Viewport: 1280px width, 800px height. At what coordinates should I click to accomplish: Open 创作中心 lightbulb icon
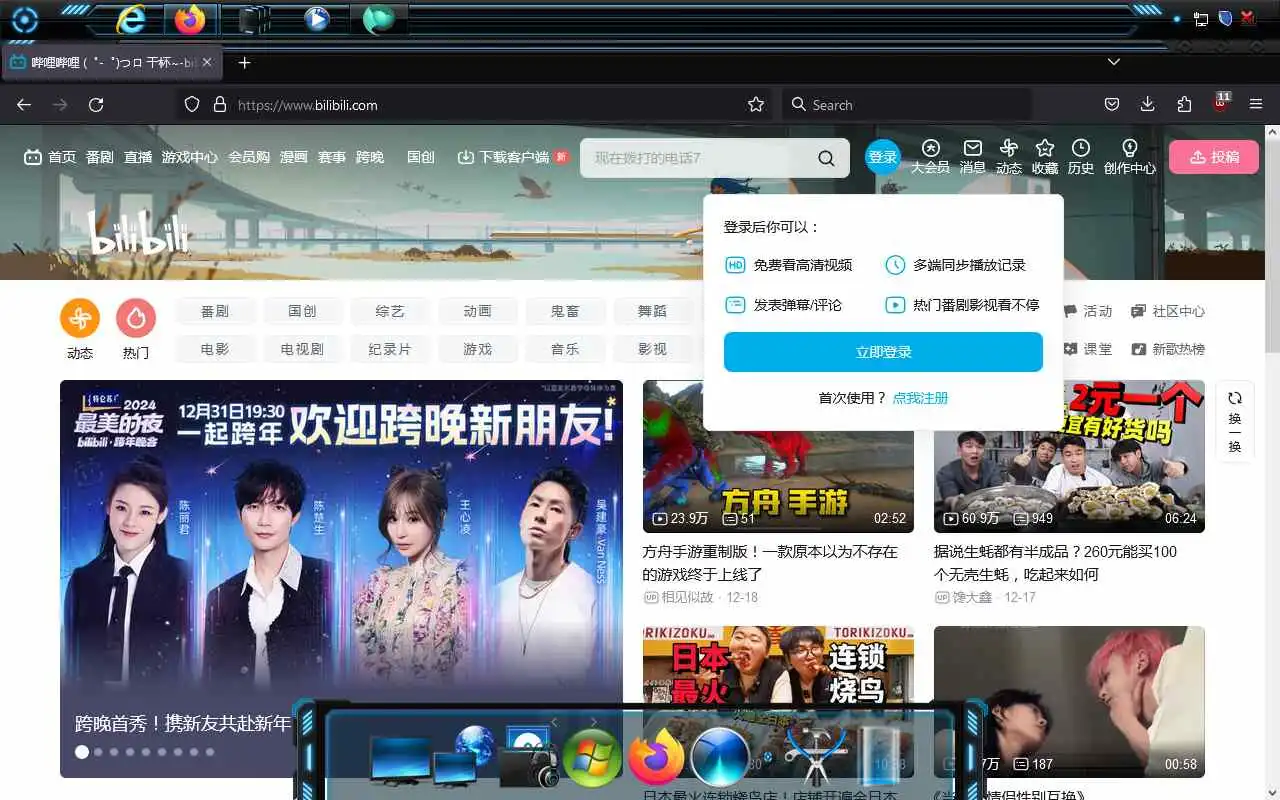tap(1130, 157)
